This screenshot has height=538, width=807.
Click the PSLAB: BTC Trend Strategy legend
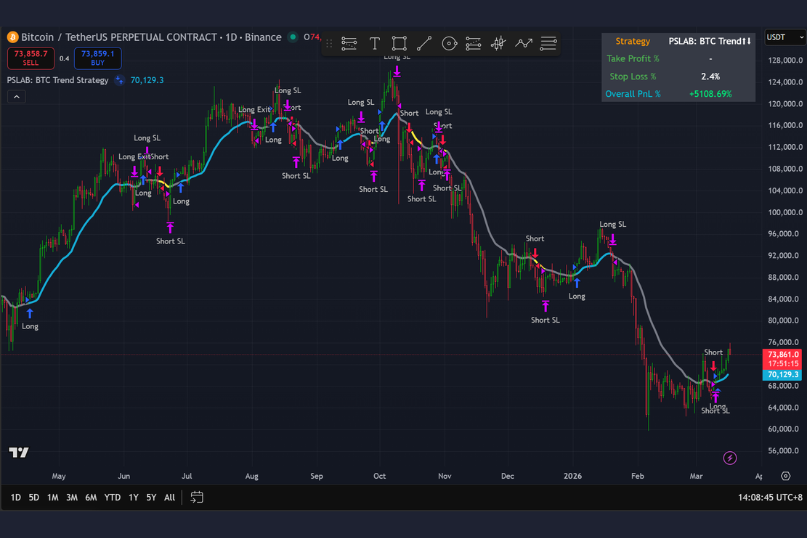pyautogui.click(x=57, y=80)
